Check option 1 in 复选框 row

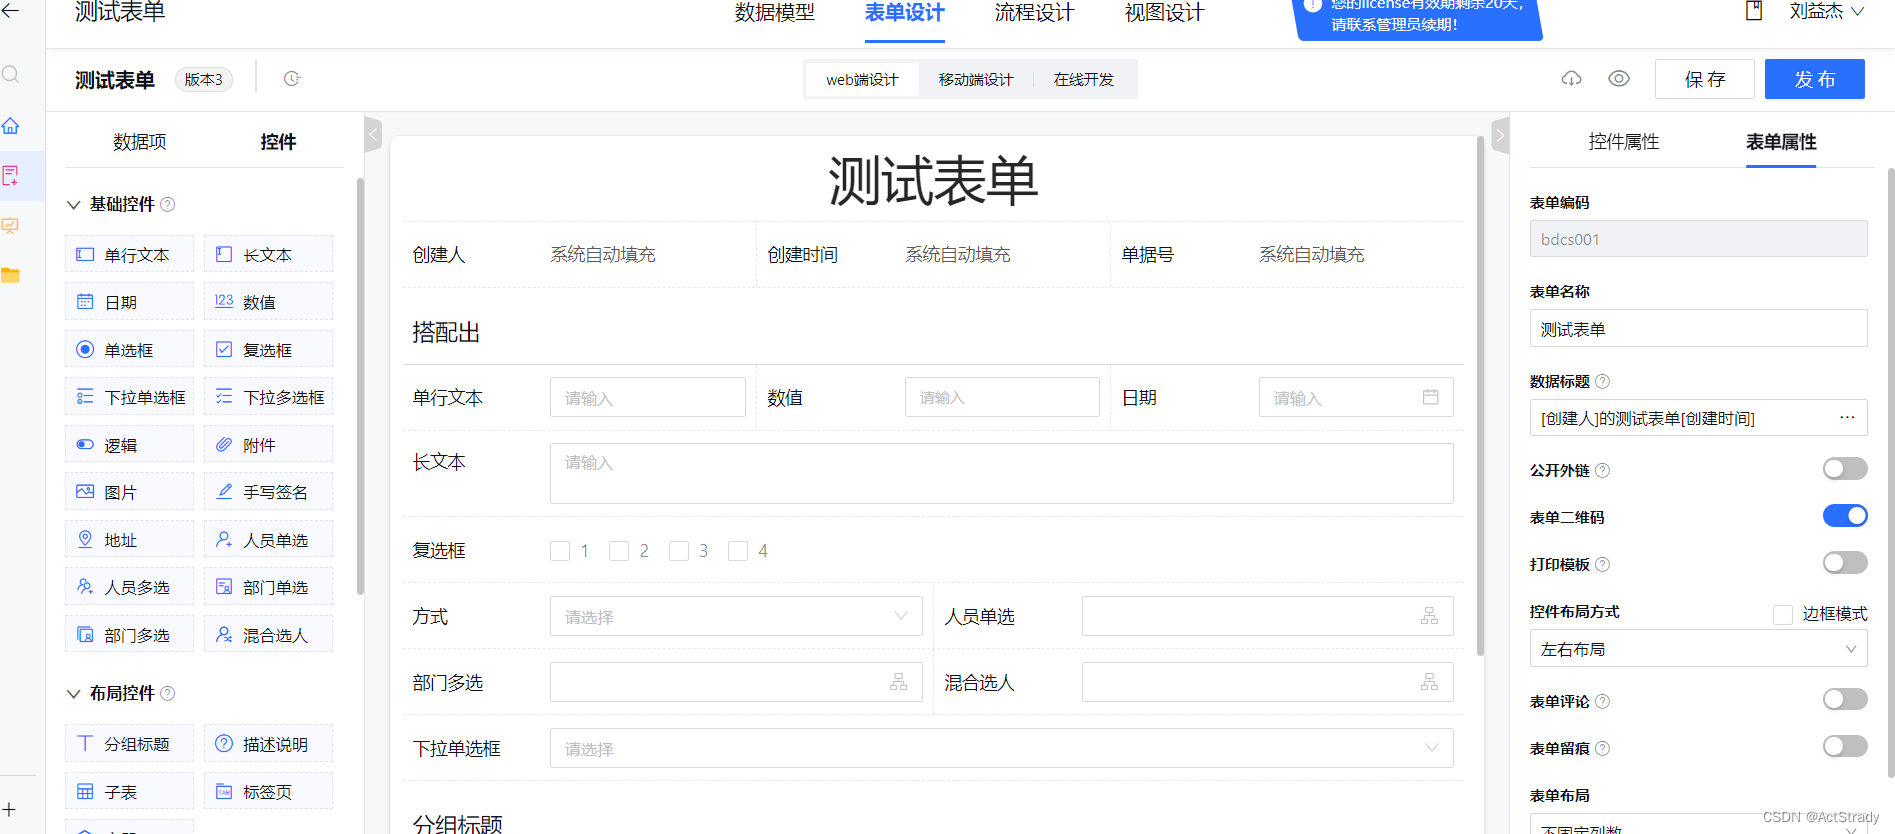560,551
